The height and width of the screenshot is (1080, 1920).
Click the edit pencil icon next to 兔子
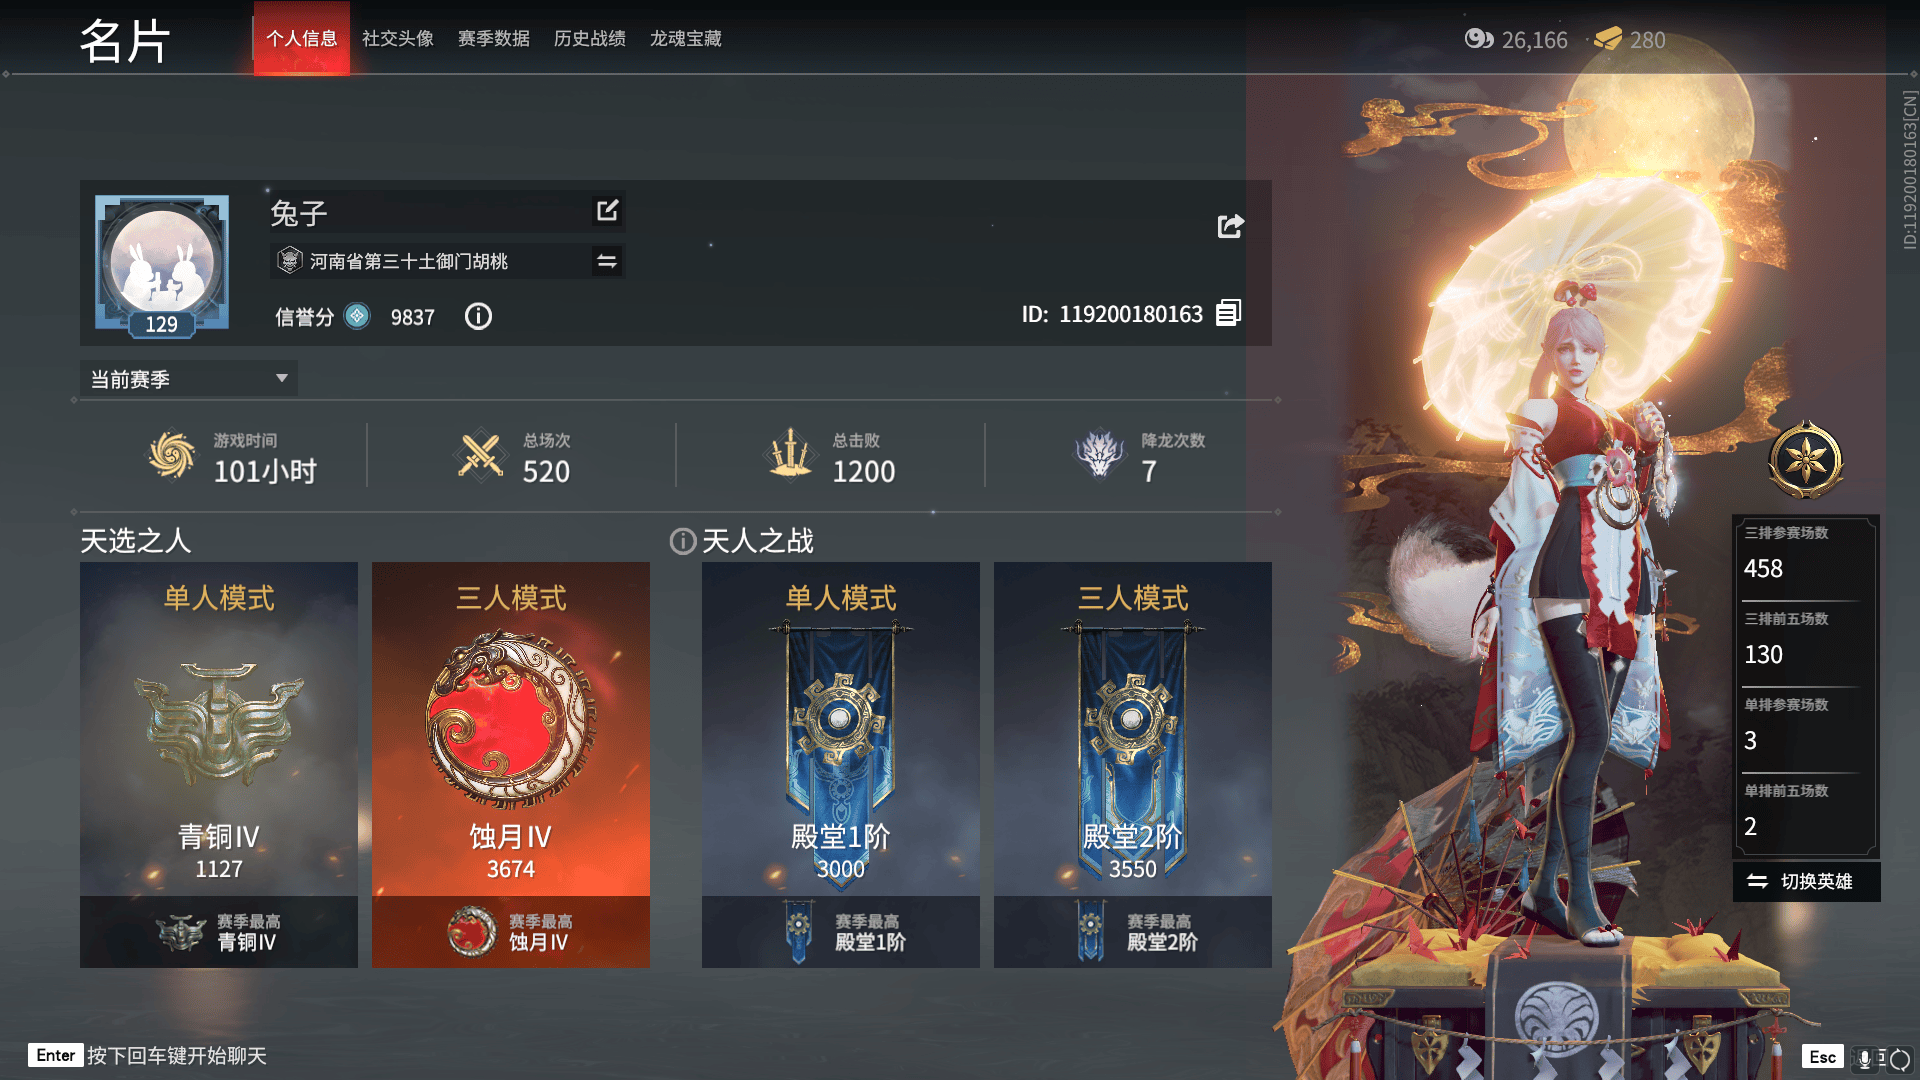605,211
